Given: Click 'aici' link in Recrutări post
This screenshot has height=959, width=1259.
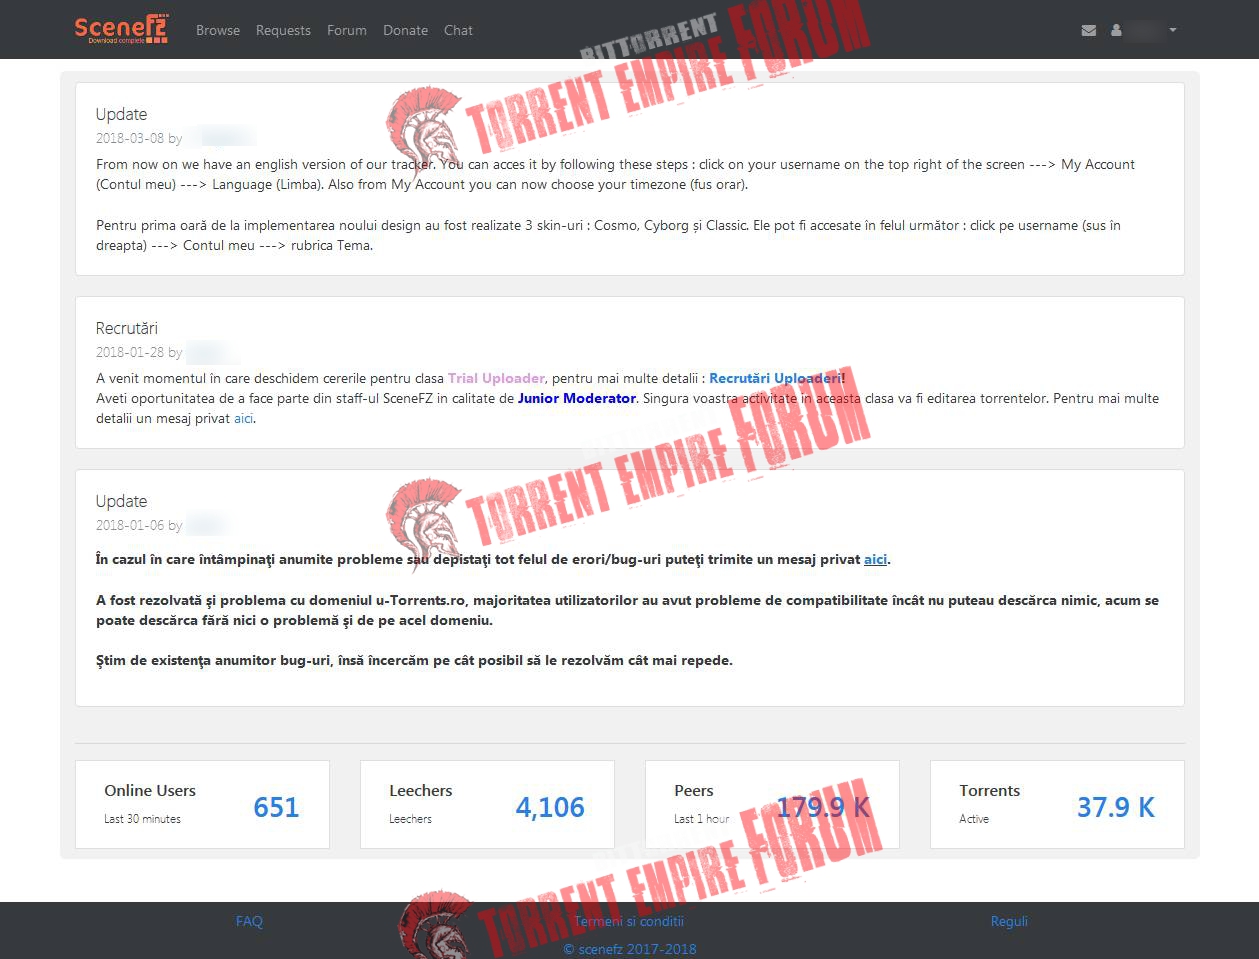Looking at the screenshot, I should click(x=243, y=418).
